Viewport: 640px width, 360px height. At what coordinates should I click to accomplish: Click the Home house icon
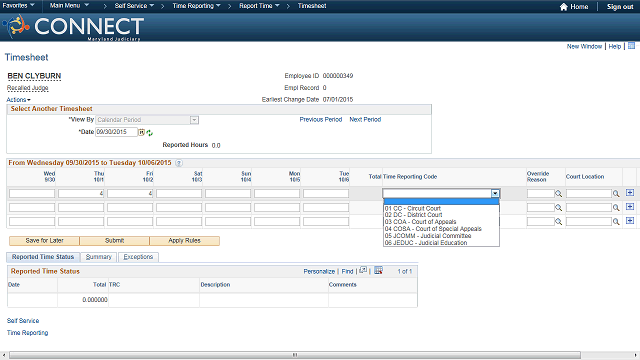click(564, 7)
